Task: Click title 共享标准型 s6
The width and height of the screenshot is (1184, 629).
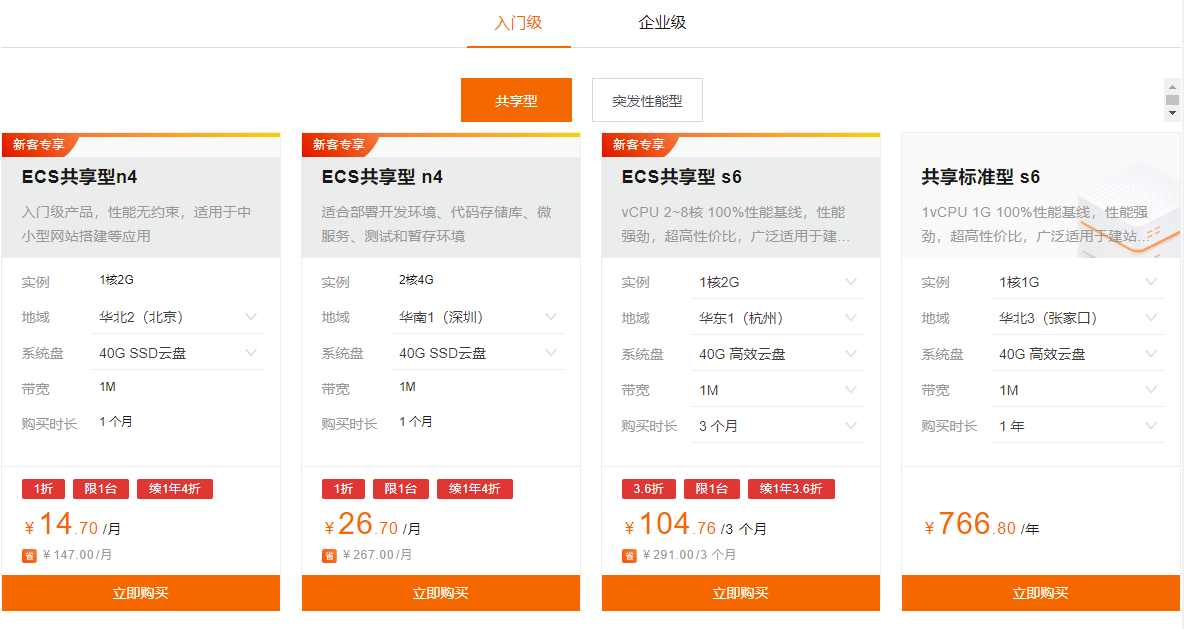Action: [x=981, y=177]
